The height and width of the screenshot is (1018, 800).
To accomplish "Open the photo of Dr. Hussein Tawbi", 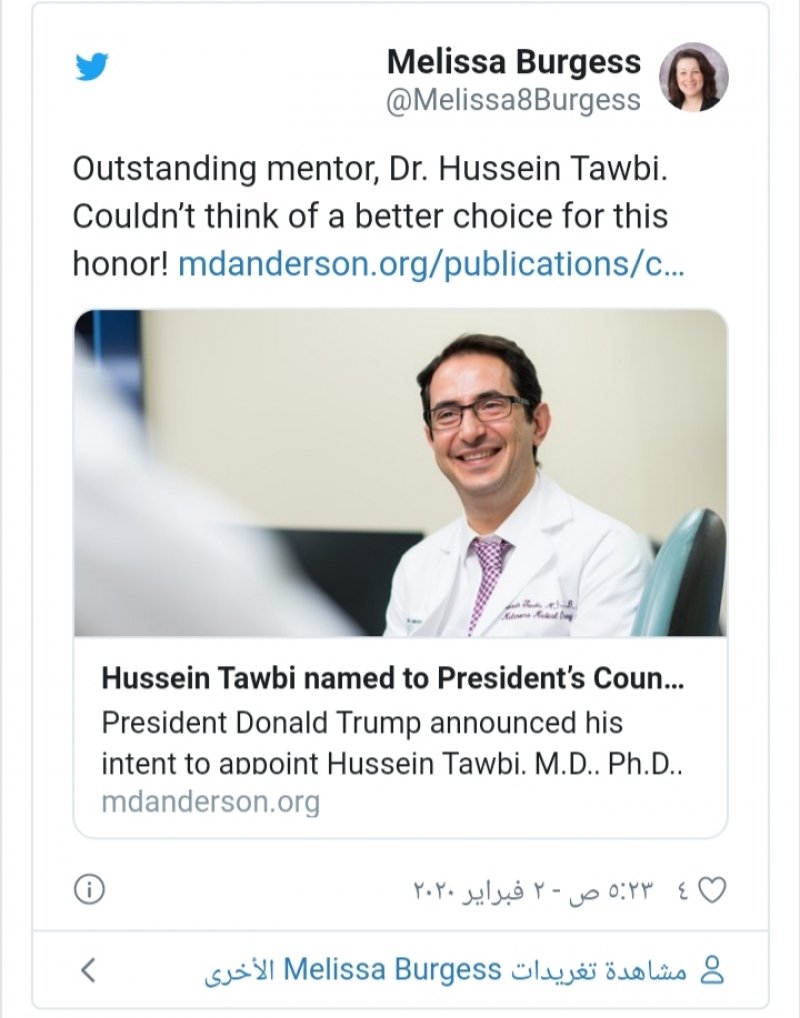I will (x=400, y=472).
